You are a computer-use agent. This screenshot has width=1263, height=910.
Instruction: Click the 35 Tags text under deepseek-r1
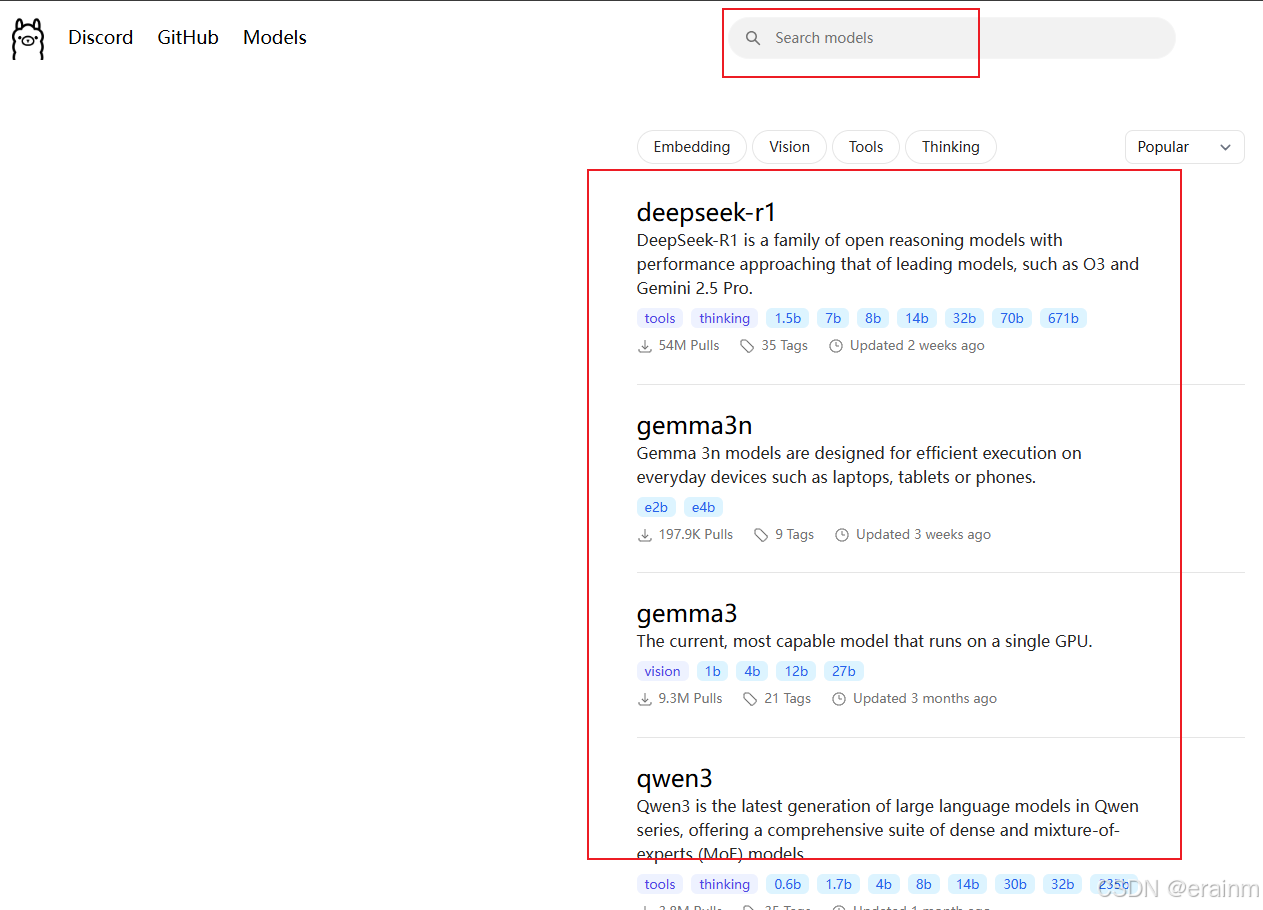[x=784, y=346]
